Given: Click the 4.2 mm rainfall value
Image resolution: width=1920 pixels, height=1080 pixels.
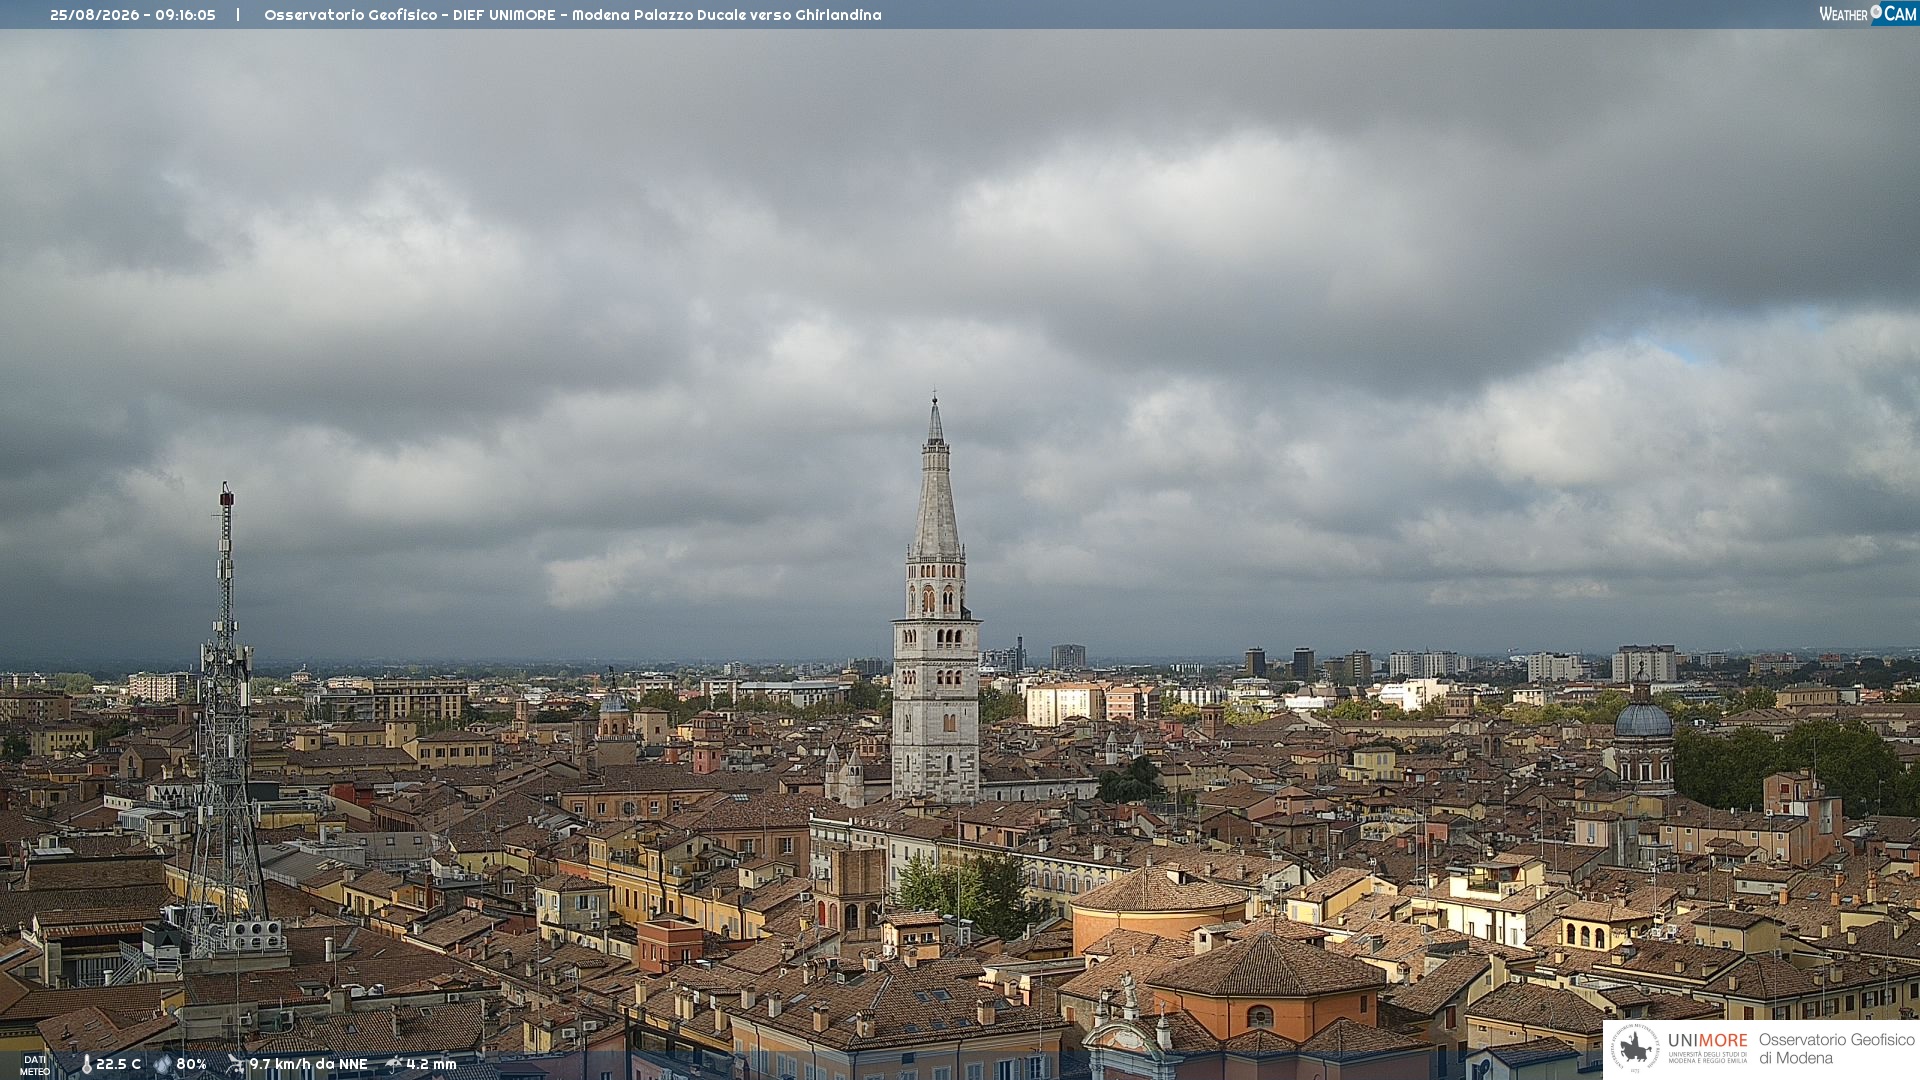Looking at the screenshot, I should [x=431, y=1065].
